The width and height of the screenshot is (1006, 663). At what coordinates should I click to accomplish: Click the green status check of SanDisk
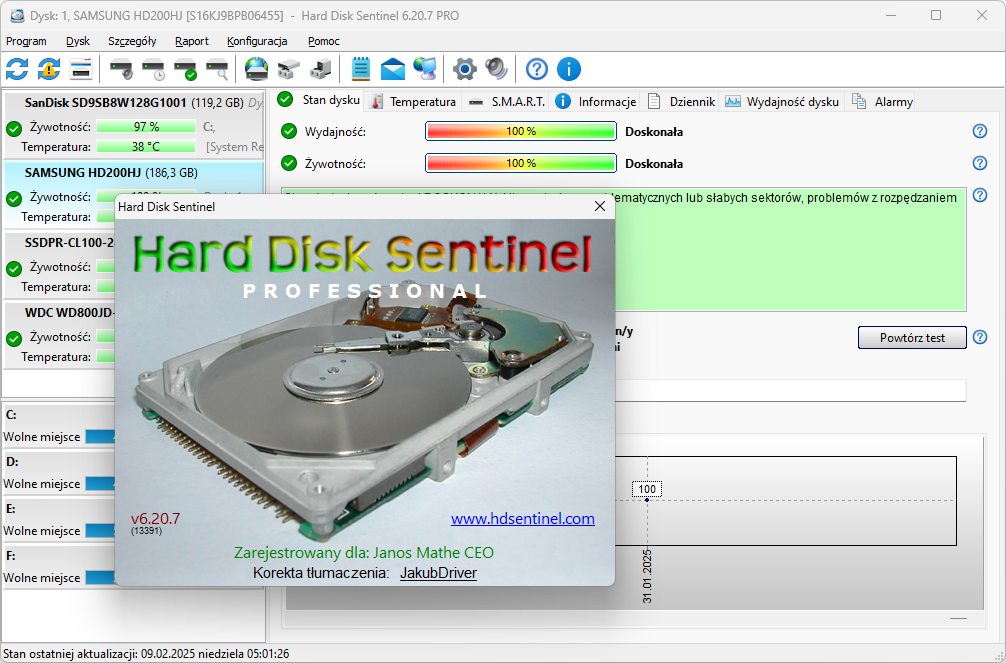coord(13,129)
